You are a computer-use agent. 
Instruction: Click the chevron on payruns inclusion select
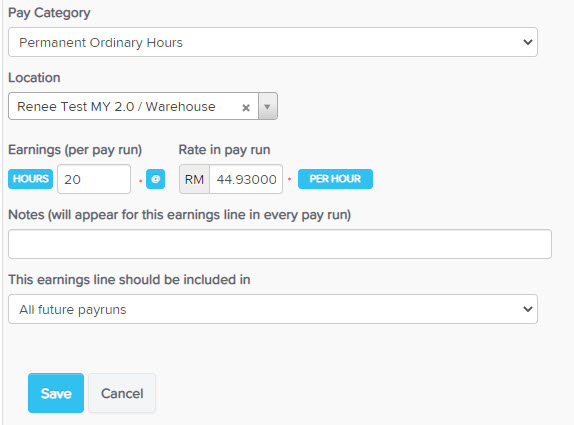coord(528,309)
